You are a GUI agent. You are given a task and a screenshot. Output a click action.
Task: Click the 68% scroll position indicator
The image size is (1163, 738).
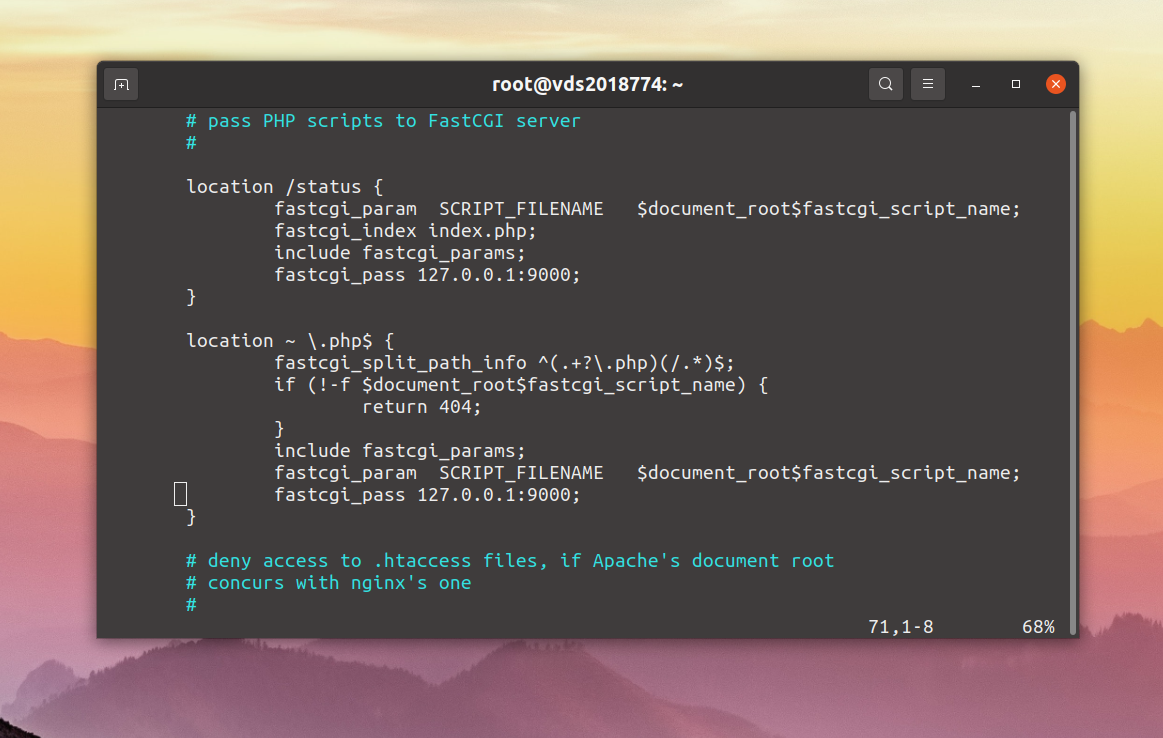click(1038, 627)
